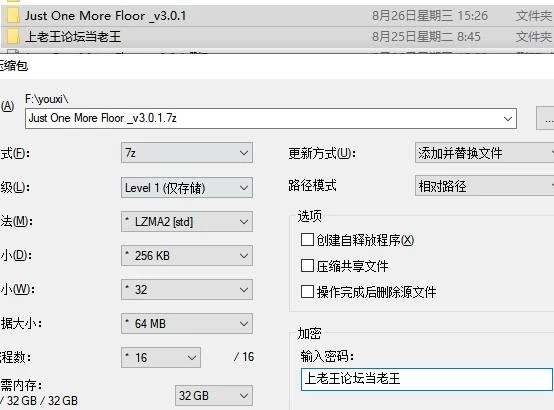Viewport: 554px width, 410px height.
Task: Edit archive name field Just One More Floor _v3.0.1.7z
Action: pyautogui.click(x=271, y=118)
